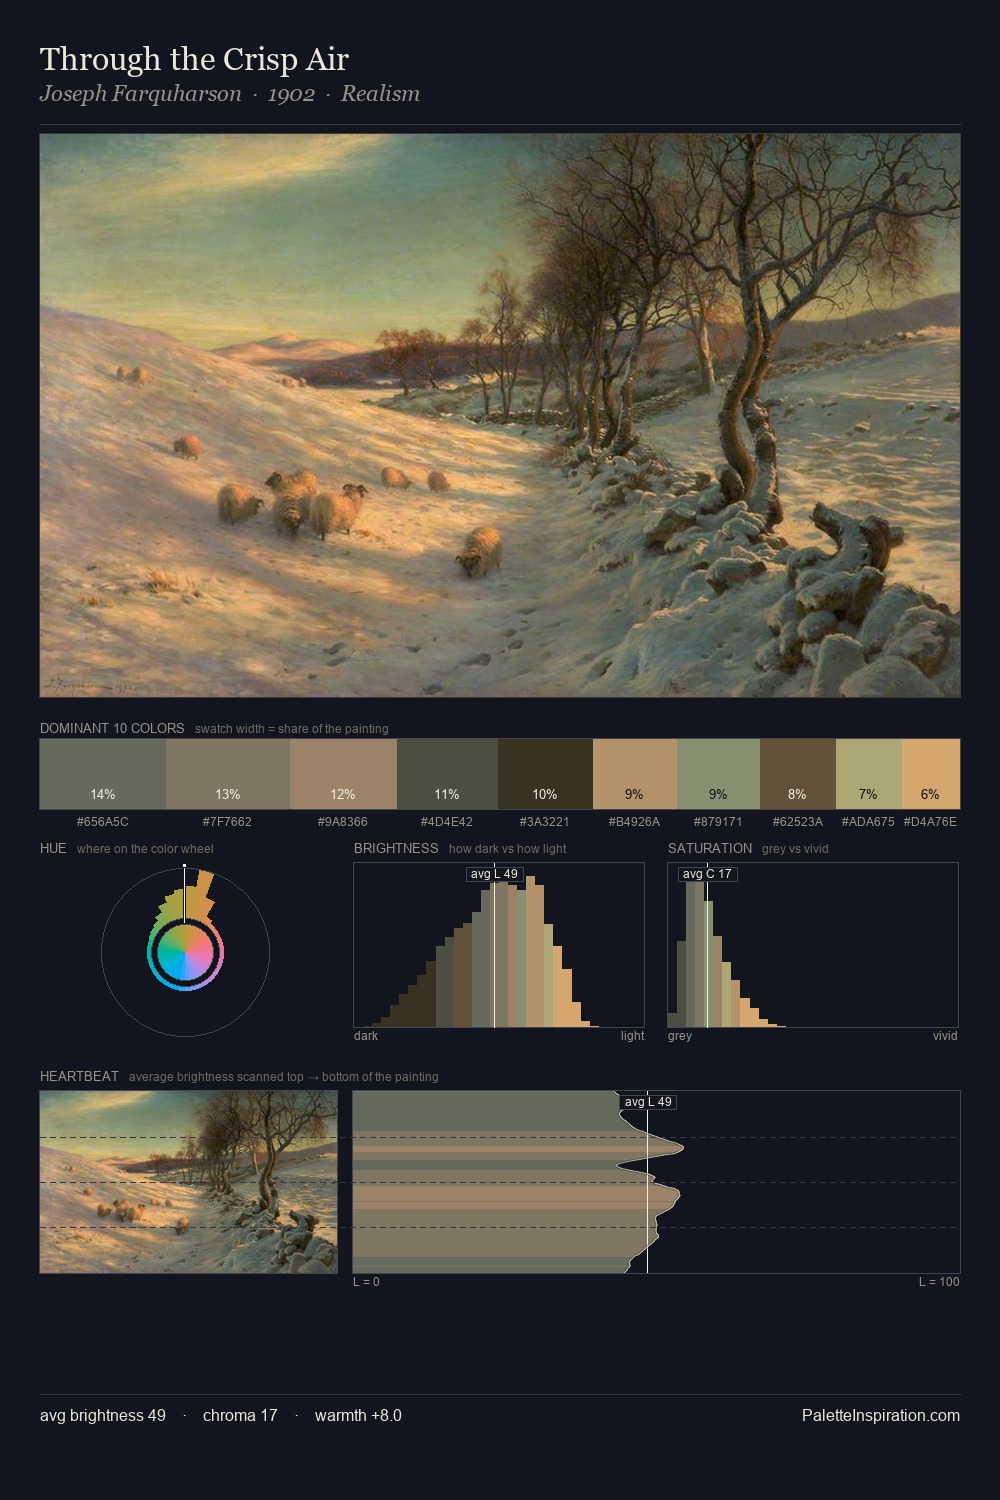The height and width of the screenshot is (1500, 1000).
Task: Select the #D4A76E golden swatch at 6%
Action: [931, 774]
